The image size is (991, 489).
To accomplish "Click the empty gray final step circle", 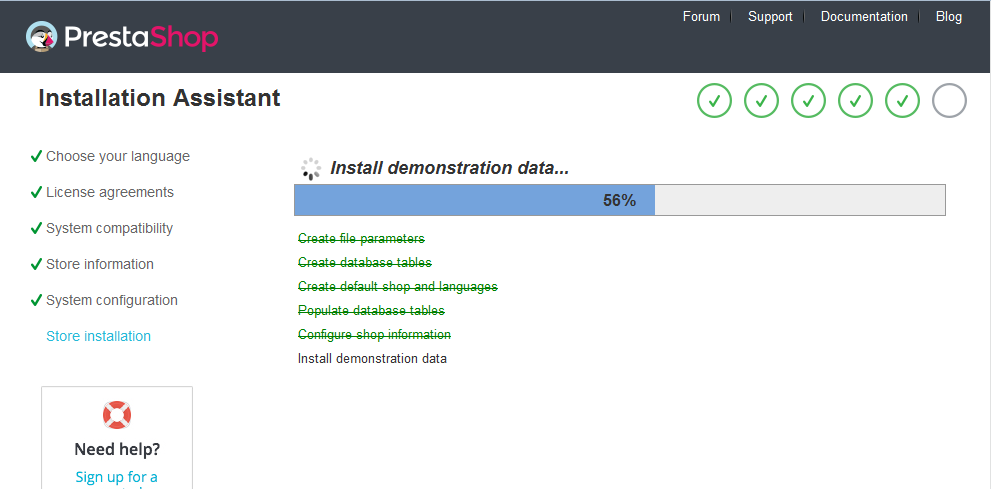I will point(949,101).
